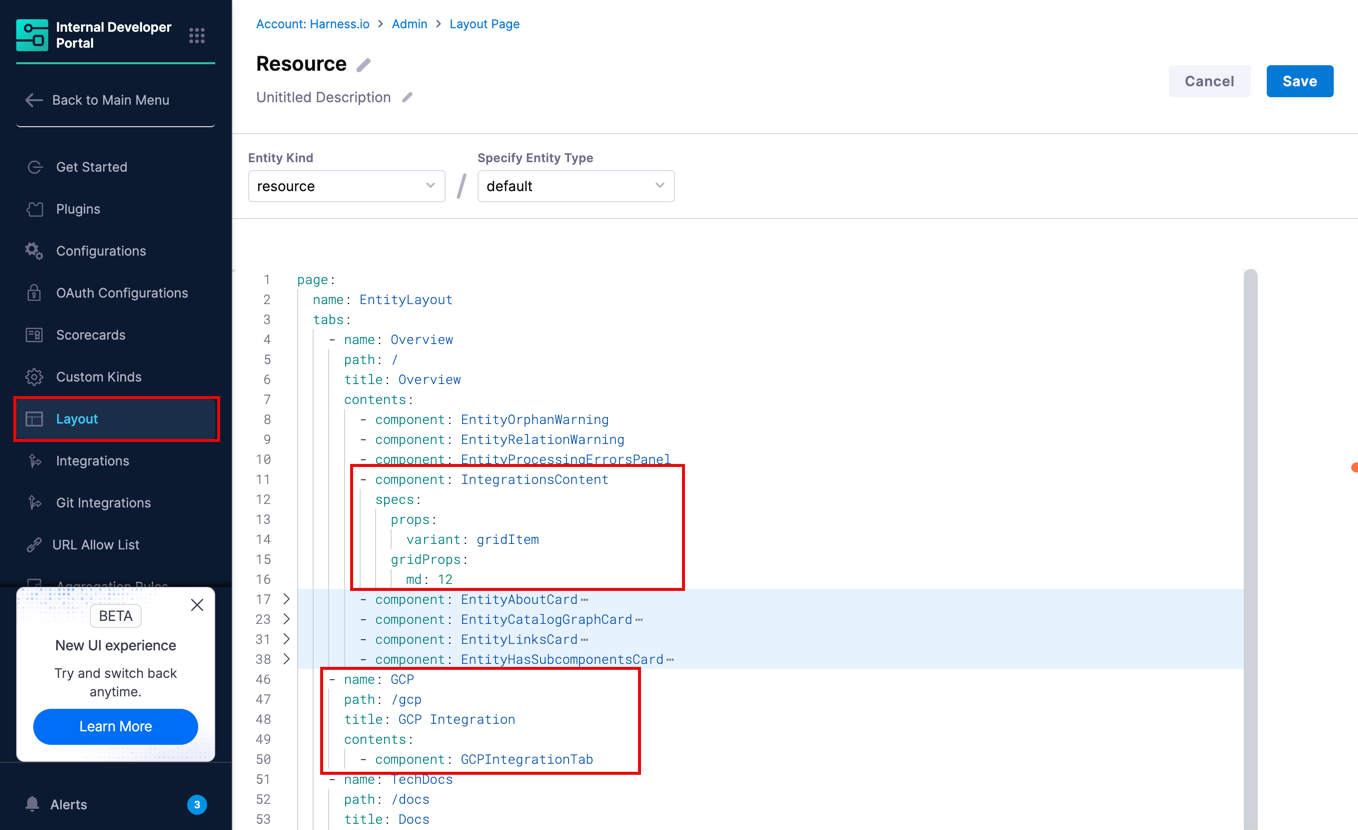
Task: Open the Admin breadcrumb link
Action: coord(409,24)
